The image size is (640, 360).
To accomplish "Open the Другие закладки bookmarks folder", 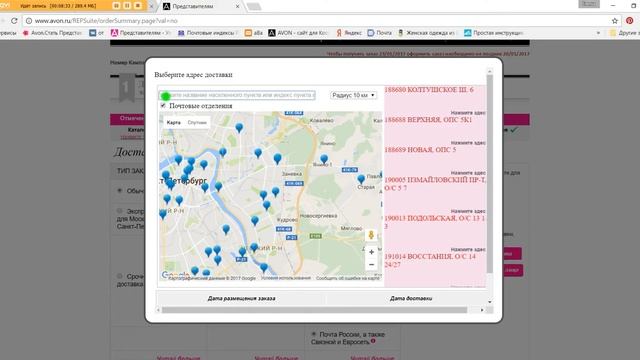I will pos(624,33).
